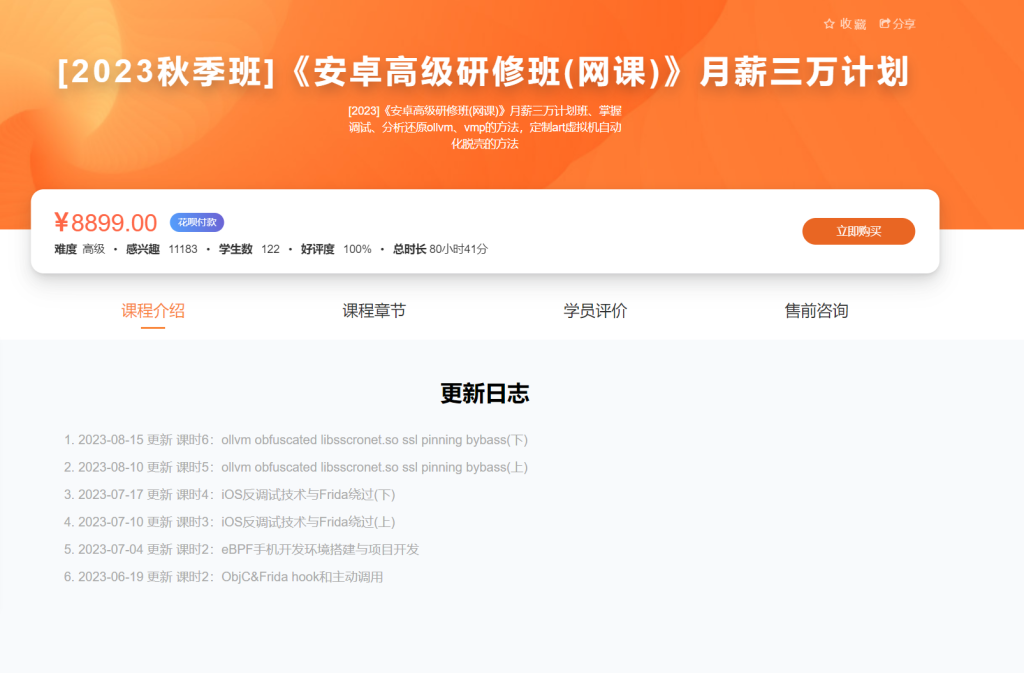Switch to the 课程介绍 tab
This screenshot has width=1024, height=673.
click(x=153, y=311)
